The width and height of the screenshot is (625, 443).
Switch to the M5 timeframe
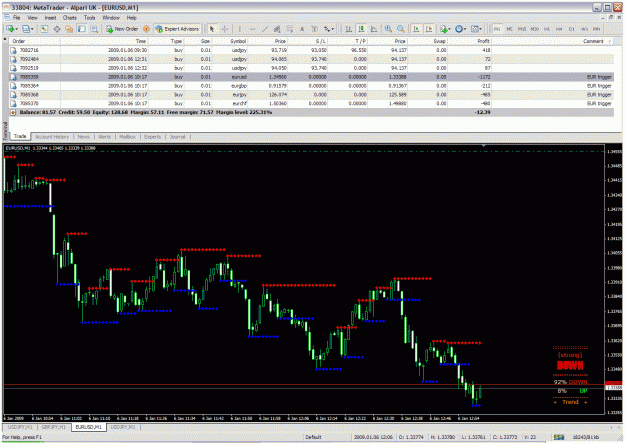point(509,29)
